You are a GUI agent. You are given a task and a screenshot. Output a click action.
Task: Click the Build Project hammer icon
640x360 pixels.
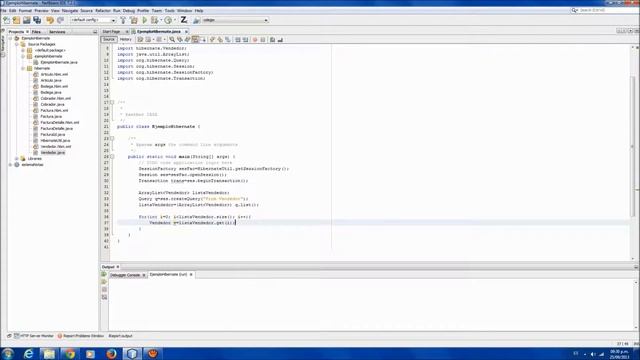[123, 20]
